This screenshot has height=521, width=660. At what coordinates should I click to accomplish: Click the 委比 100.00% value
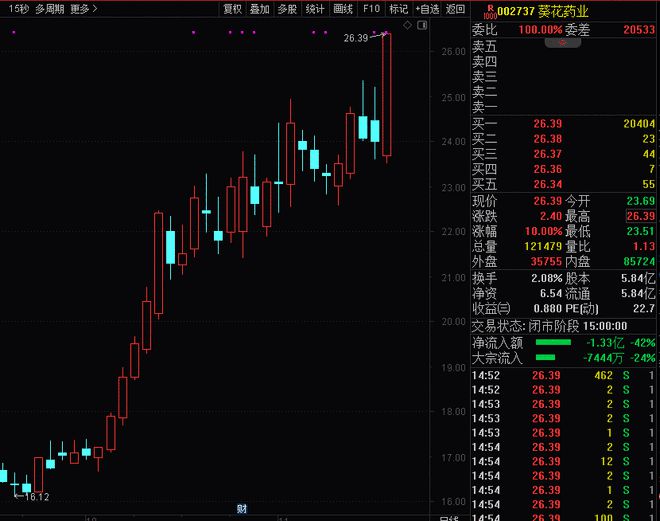coord(540,30)
